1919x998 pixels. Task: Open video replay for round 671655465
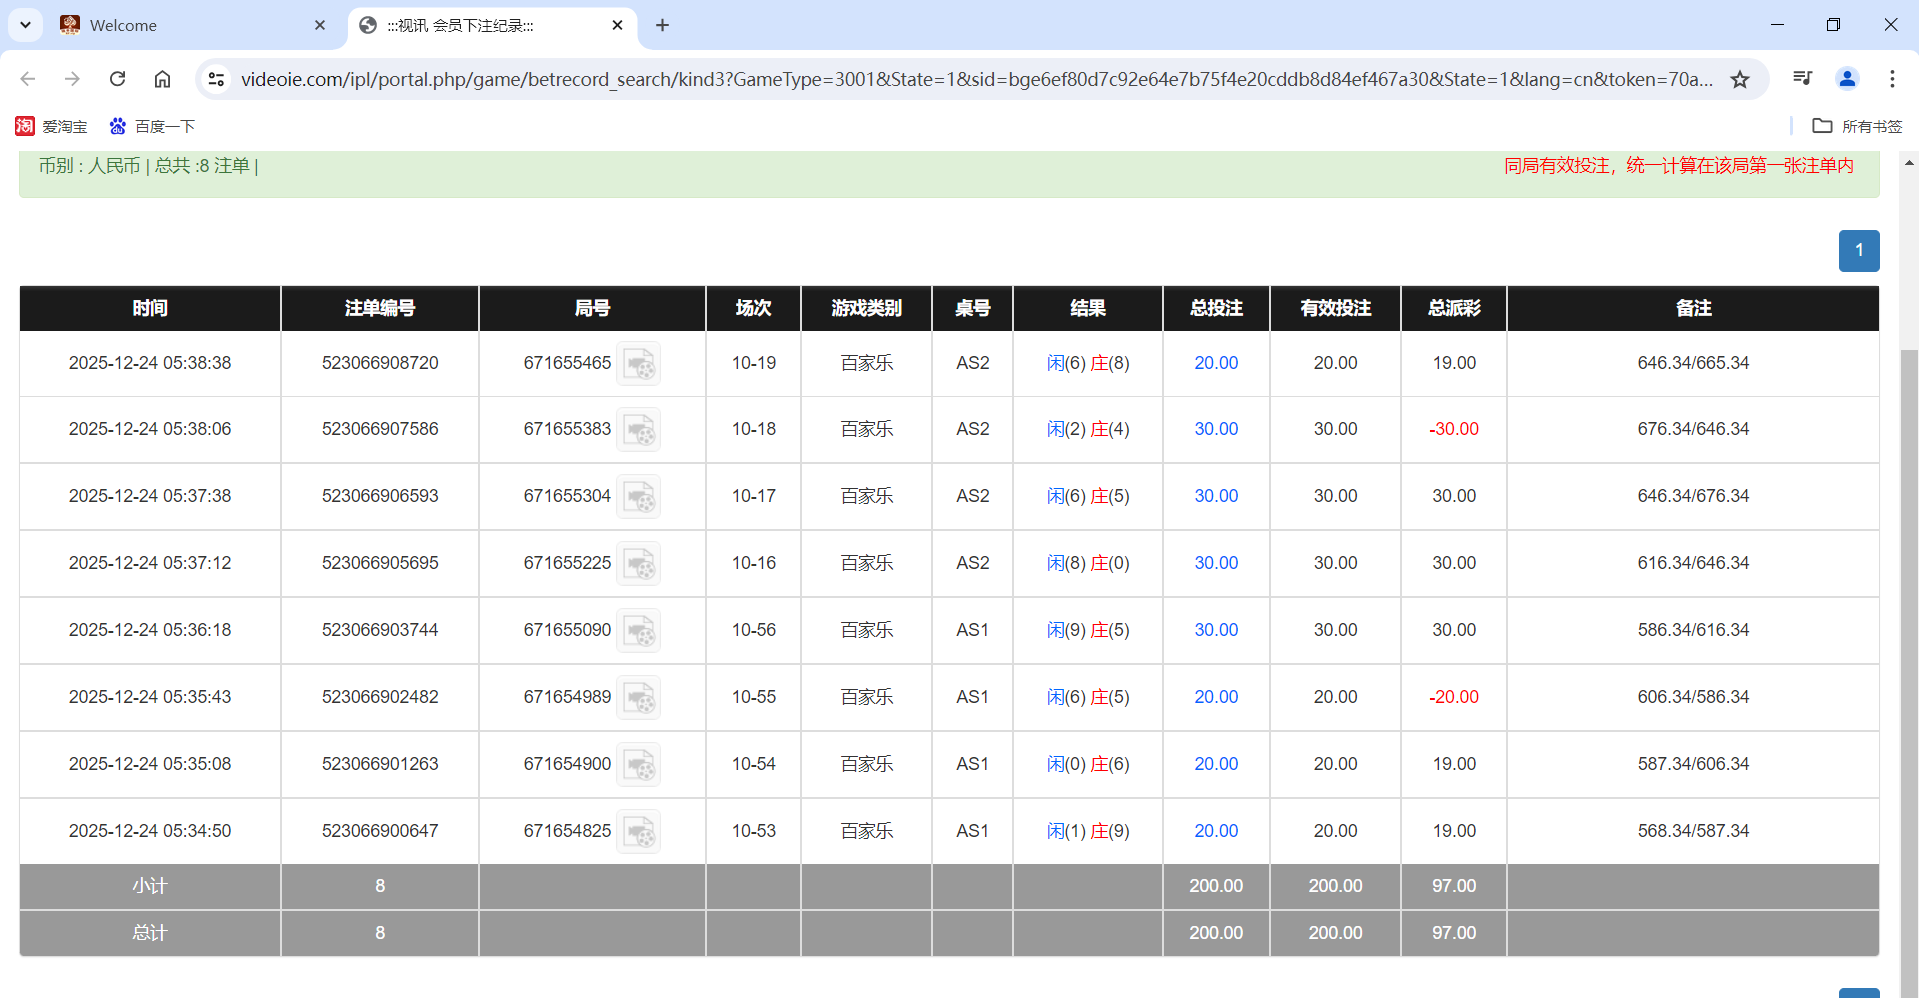638,364
